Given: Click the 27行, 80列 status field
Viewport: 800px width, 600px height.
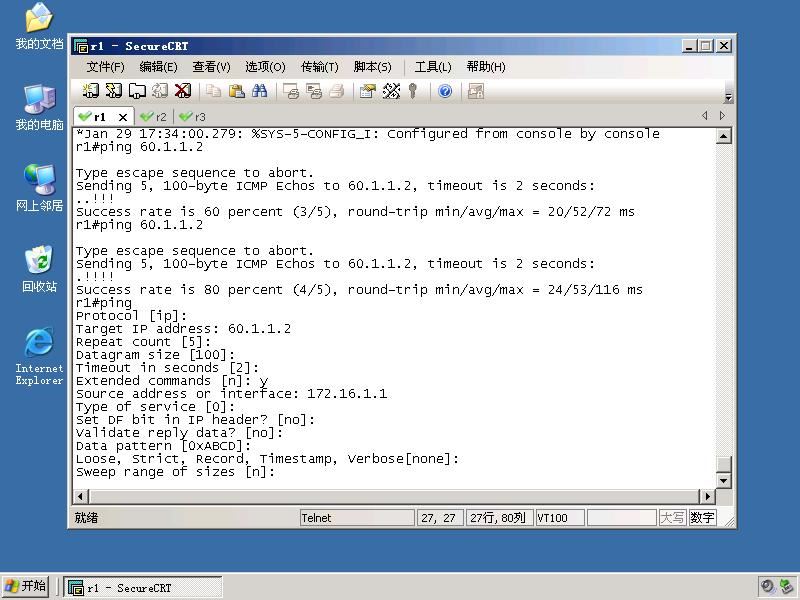Looking at the screenshot, I should (x=498, y=518).
